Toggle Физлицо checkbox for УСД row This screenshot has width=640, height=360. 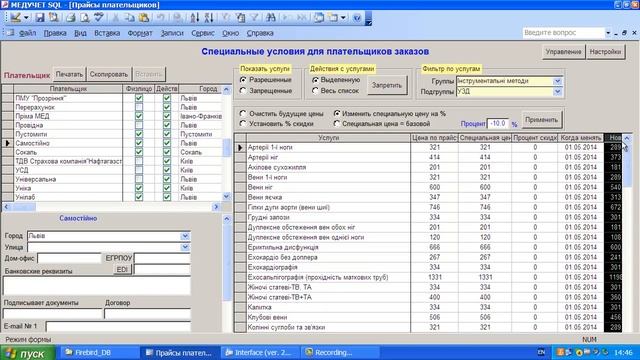(x=139, y=170)
